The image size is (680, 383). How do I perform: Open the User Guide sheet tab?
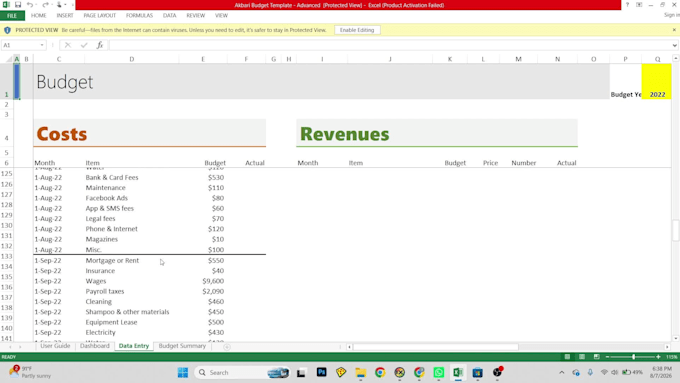click(x=55, y=346)
